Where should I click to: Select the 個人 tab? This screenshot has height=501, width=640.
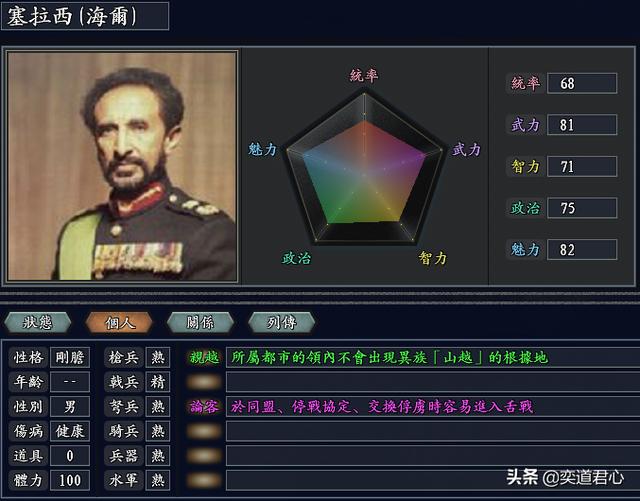coord(119,323)
